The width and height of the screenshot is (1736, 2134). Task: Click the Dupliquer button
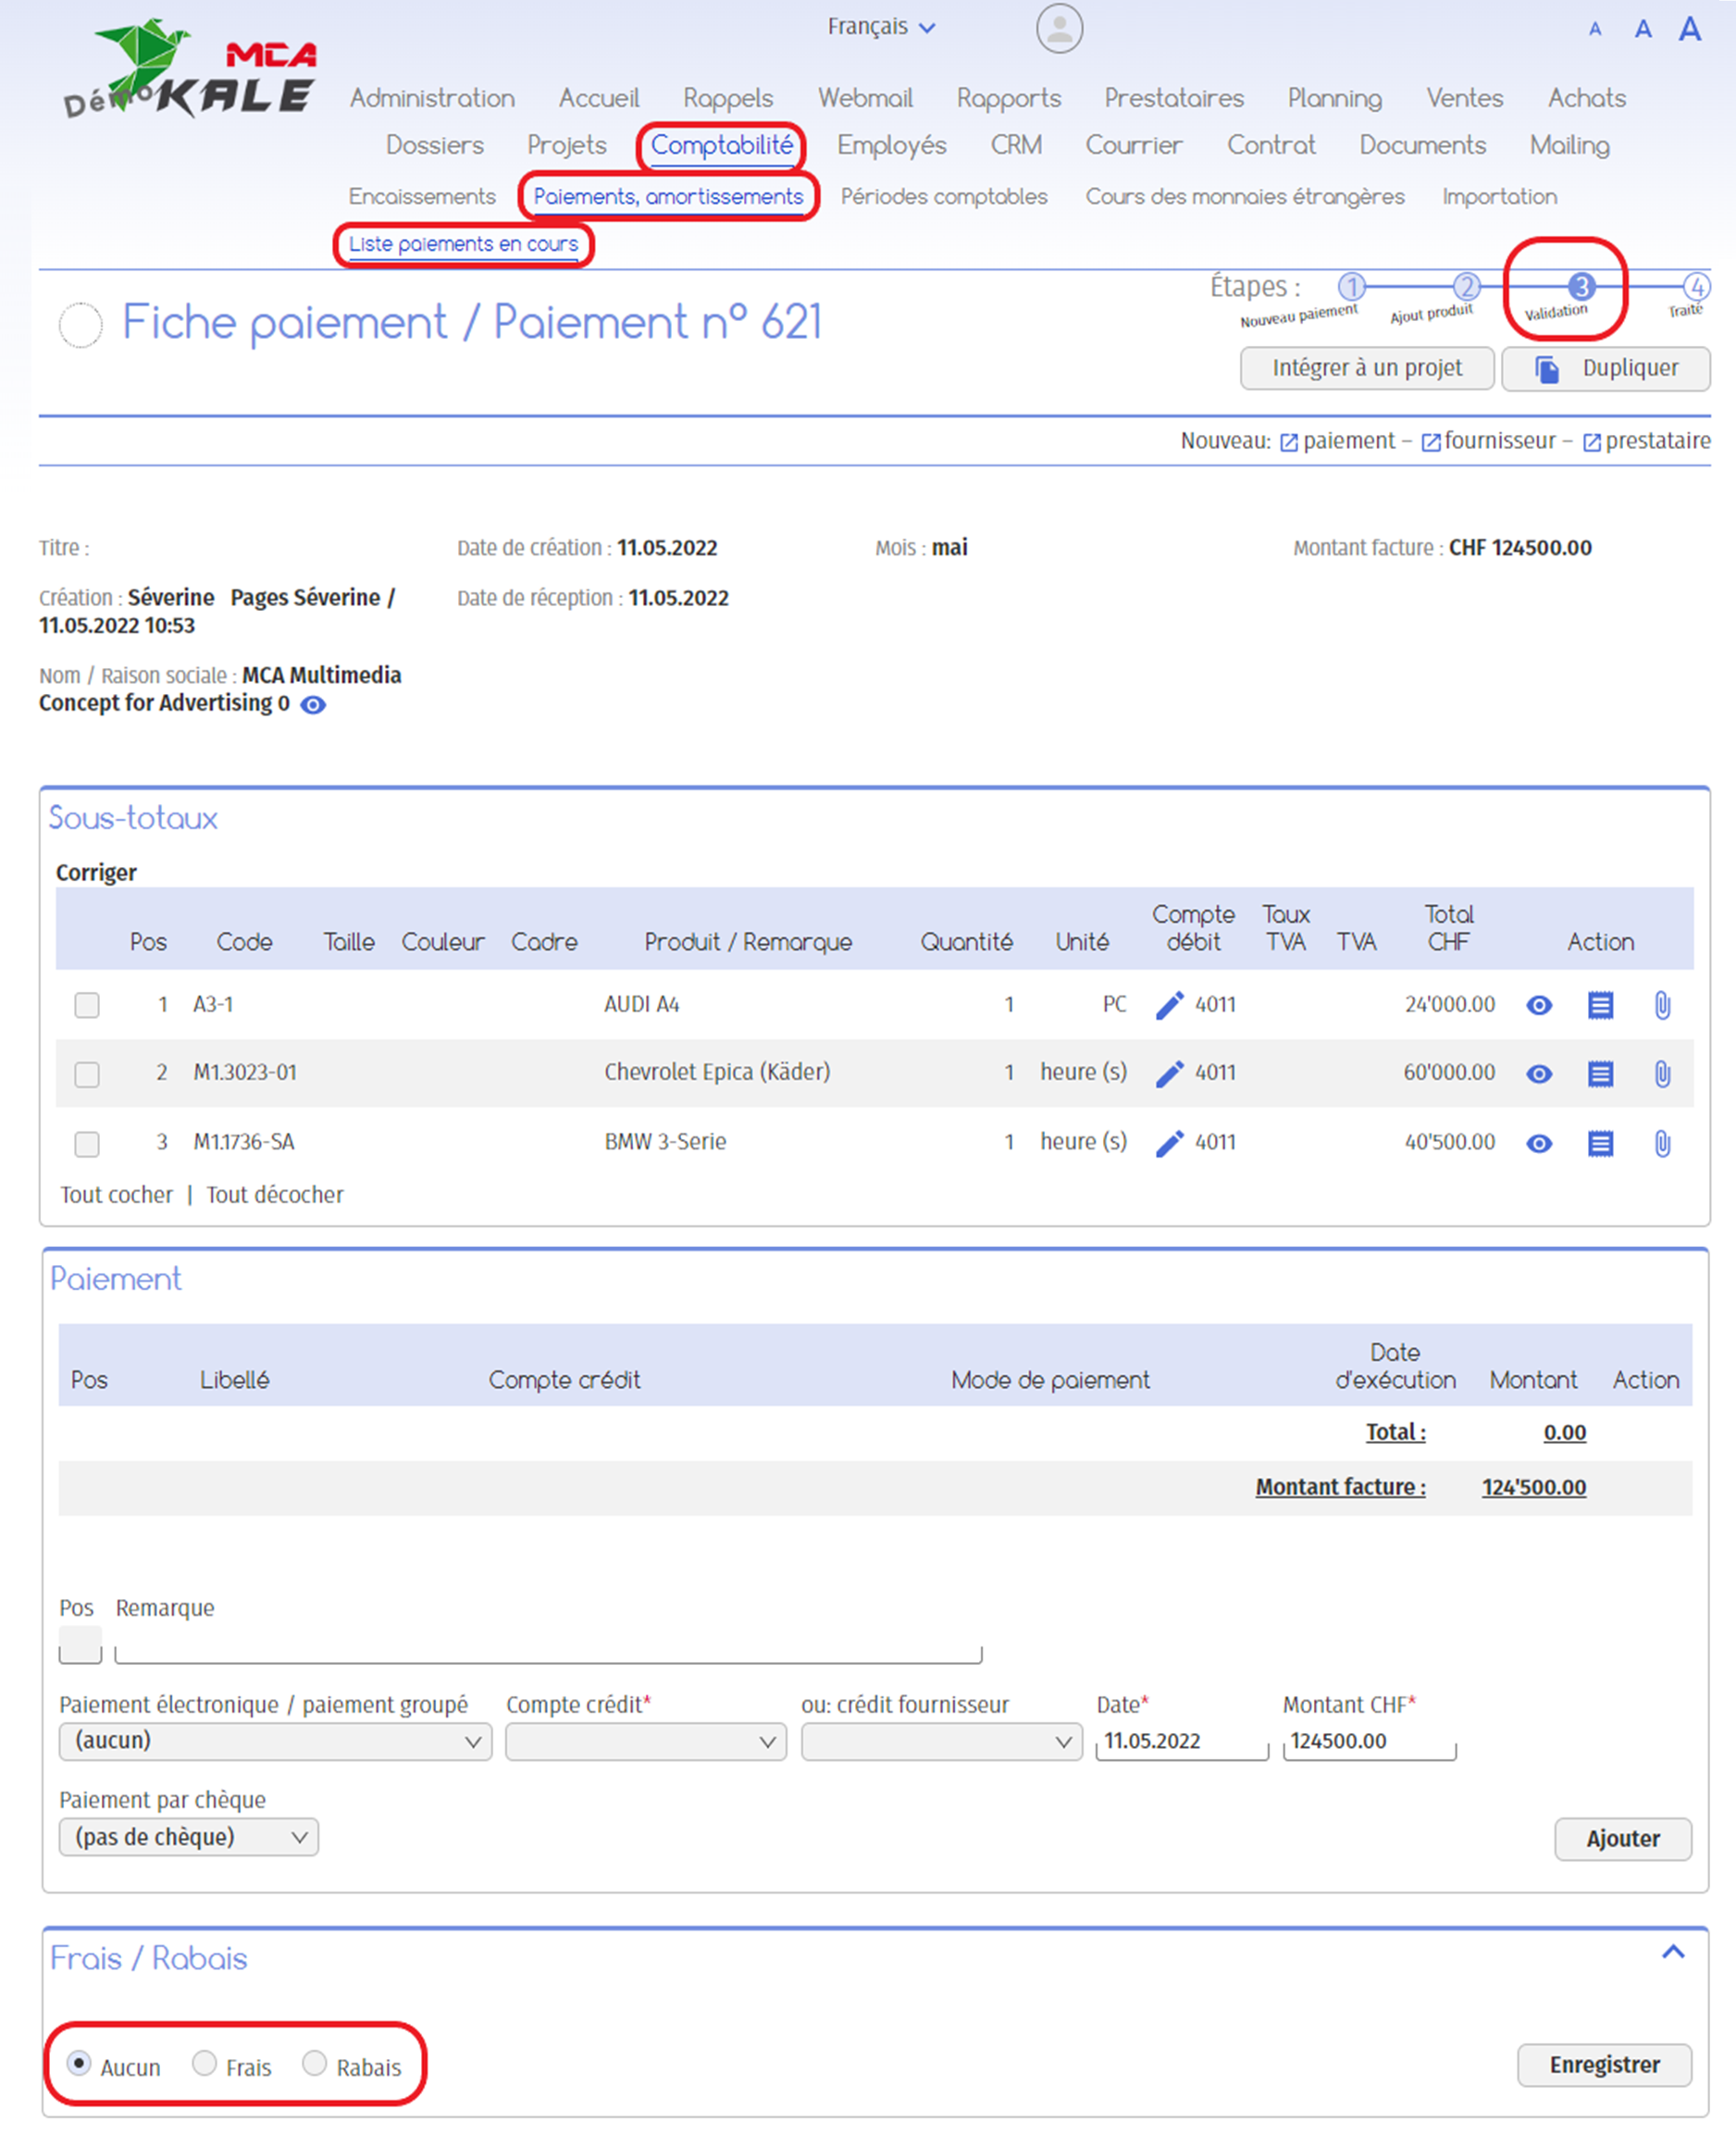pos(1605,369)
